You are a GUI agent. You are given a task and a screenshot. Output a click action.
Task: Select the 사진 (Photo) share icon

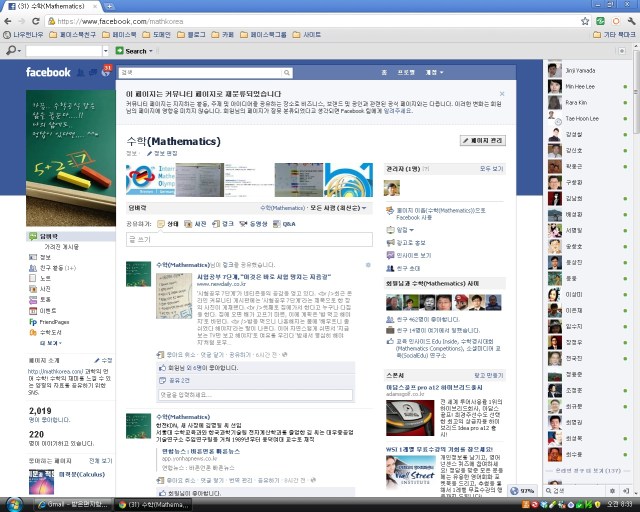196,224
